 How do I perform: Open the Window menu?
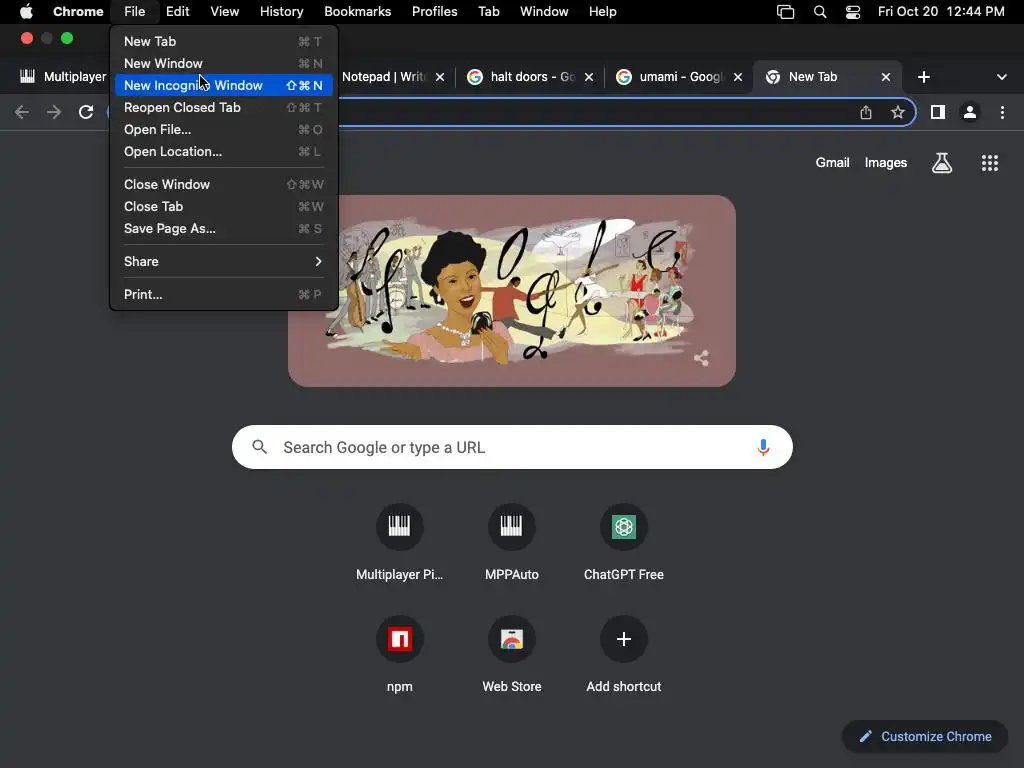point(544,12)
